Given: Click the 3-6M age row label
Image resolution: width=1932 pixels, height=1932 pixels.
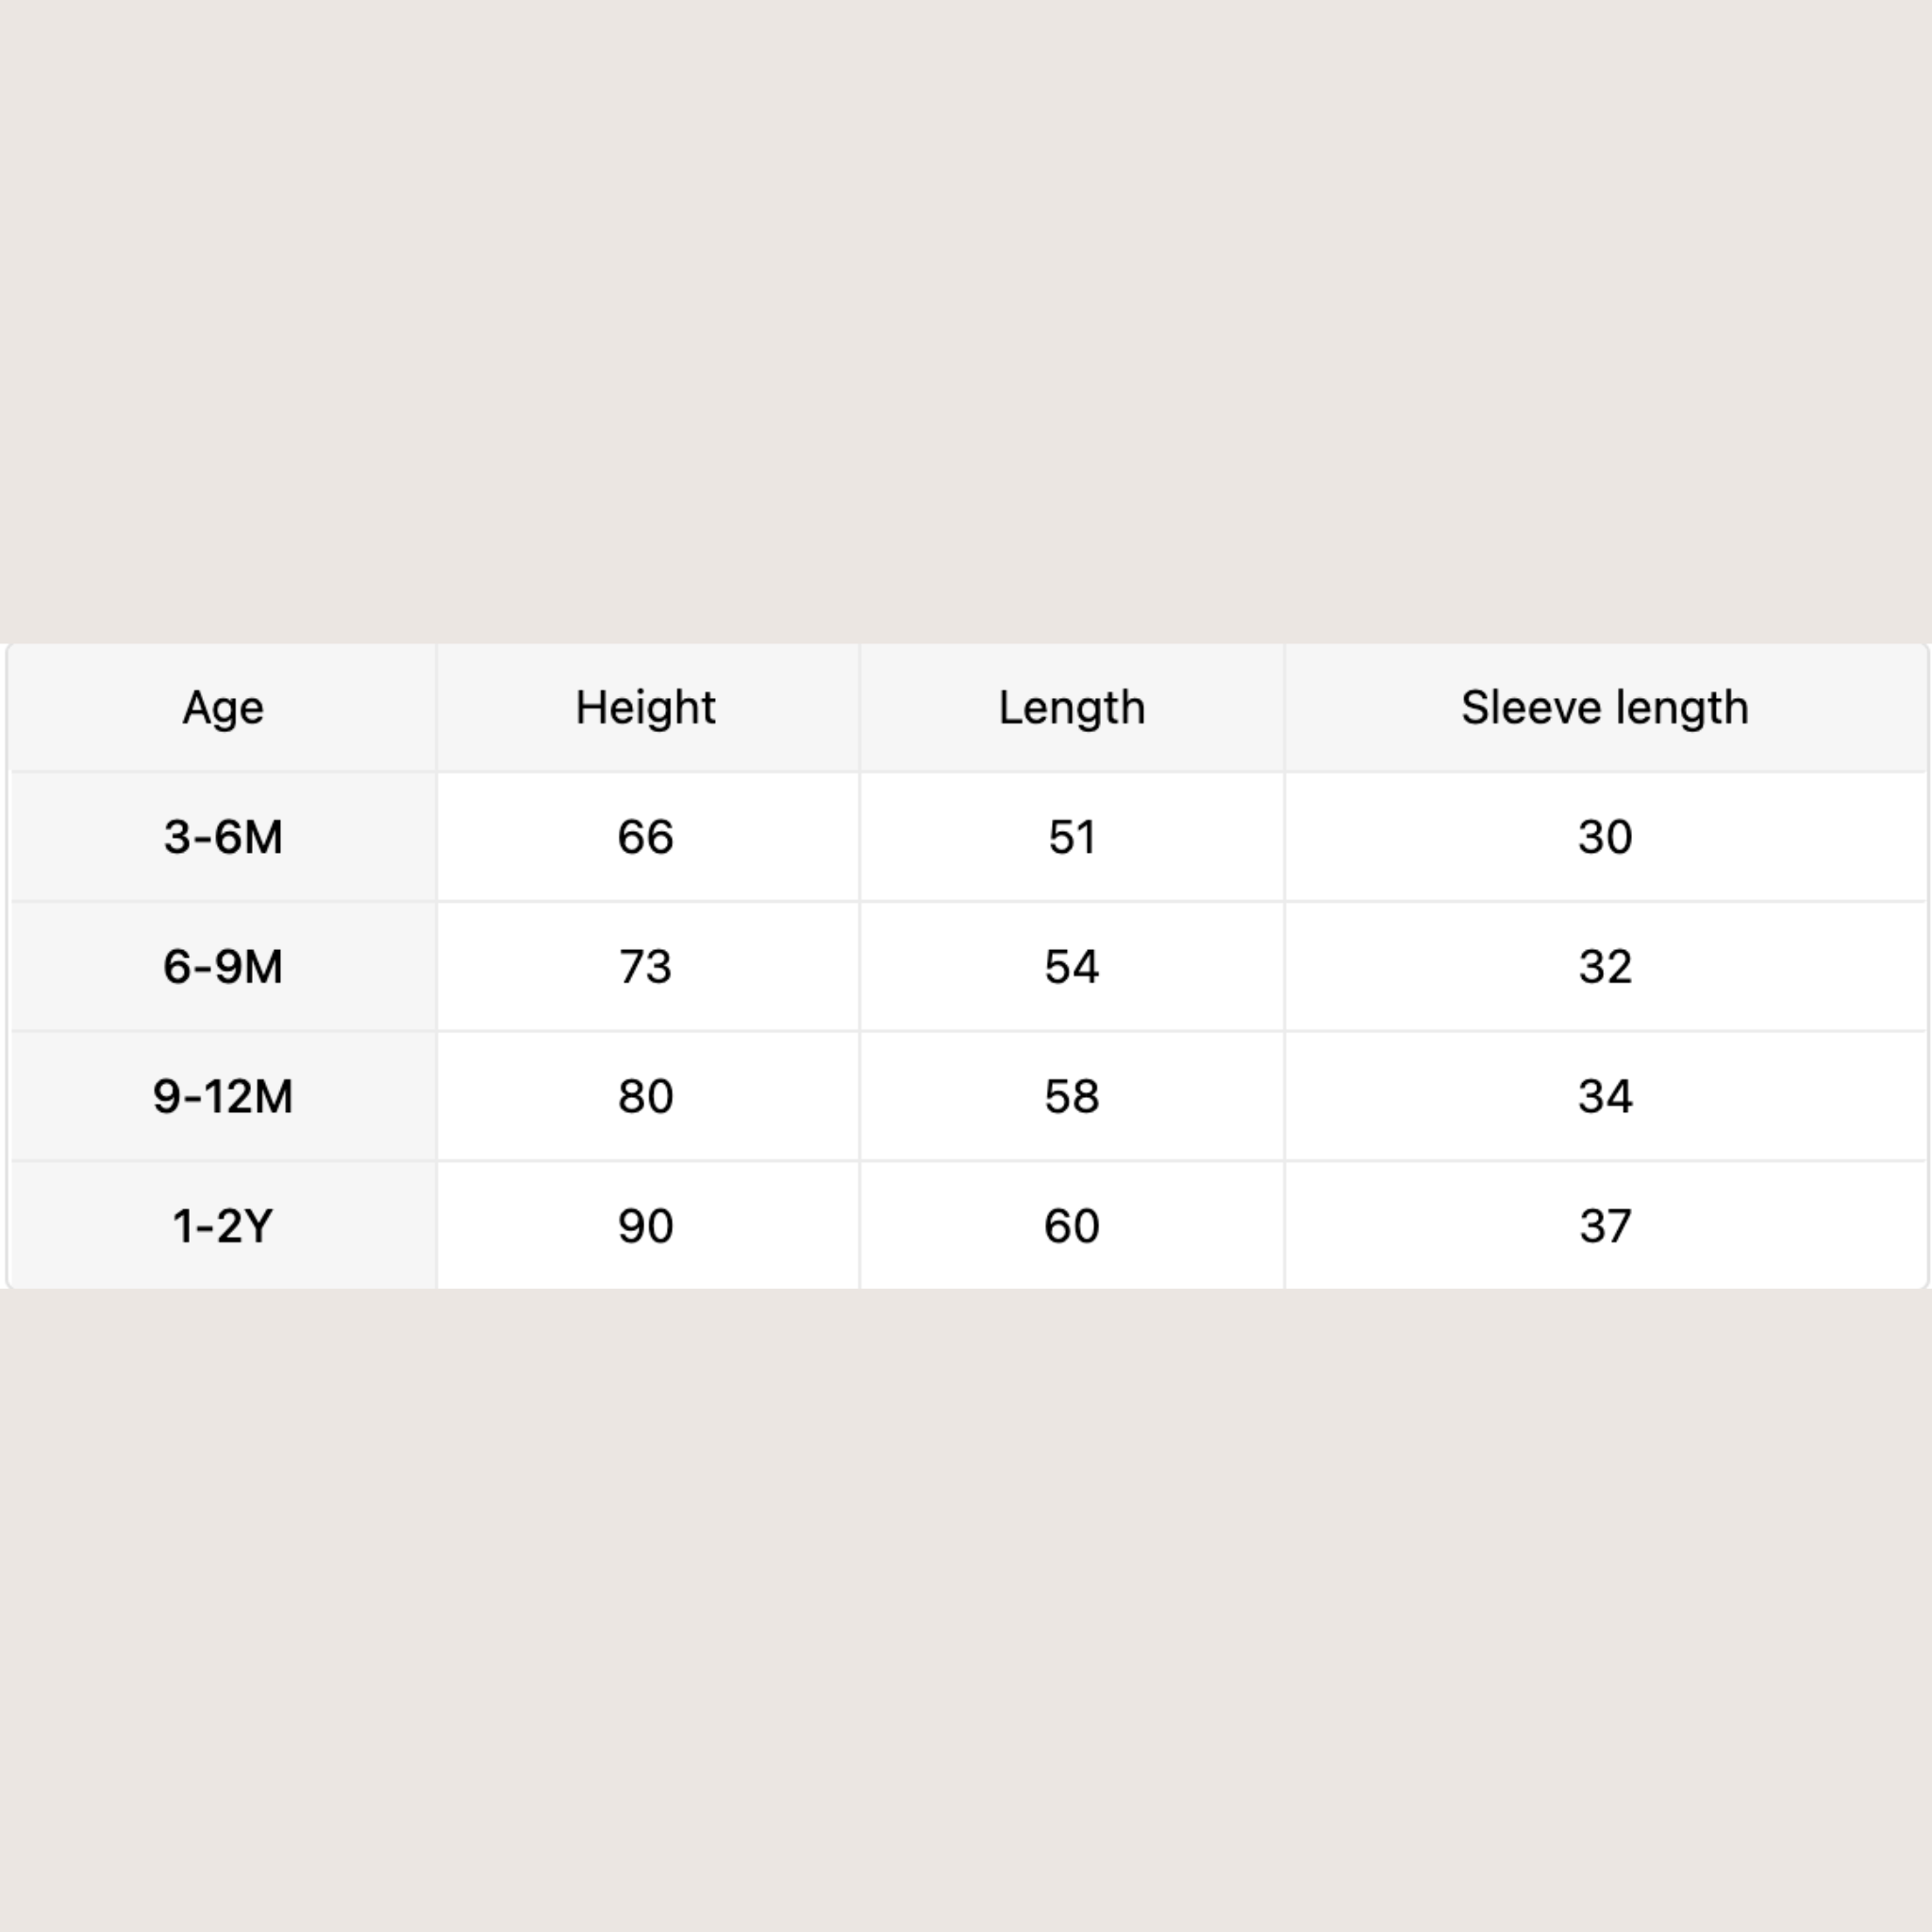Looking at the screenshot, I should pyautogui.click(x=223, y=837).
